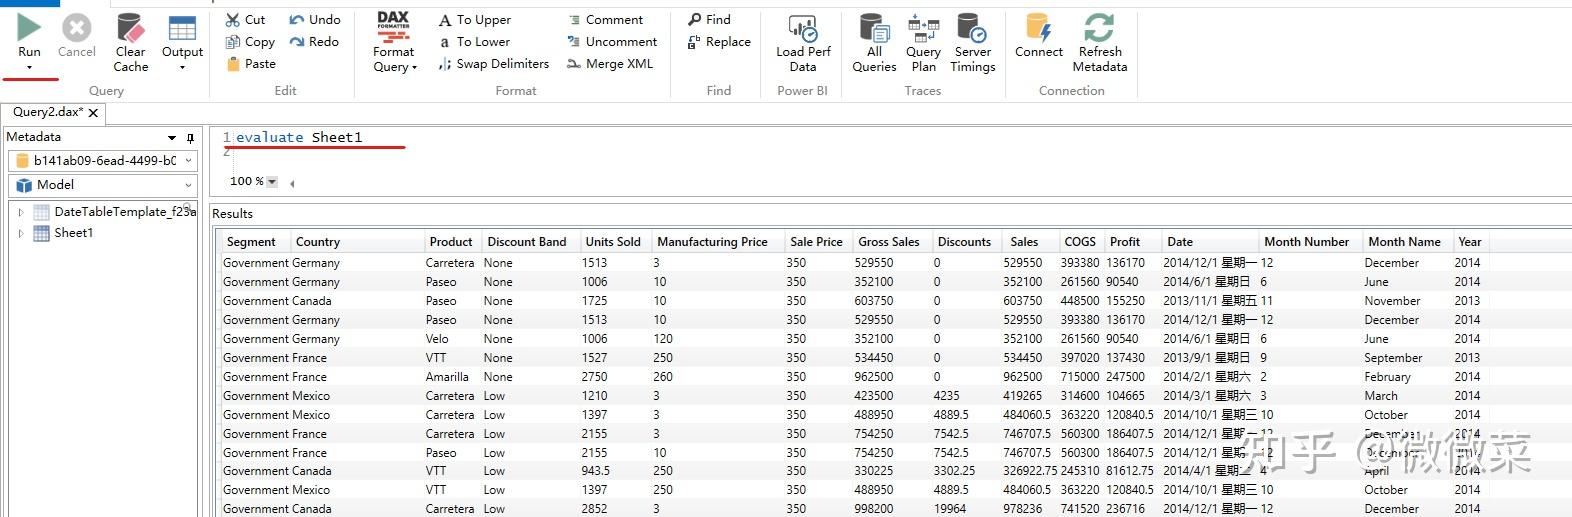This screenshot has height=517, width=1572.
Task: Toggle the Server Timings trace
Action: point(972,28)
